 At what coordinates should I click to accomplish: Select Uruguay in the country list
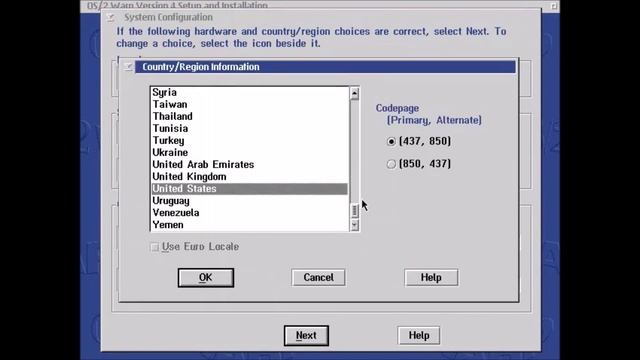click(250, 201)
